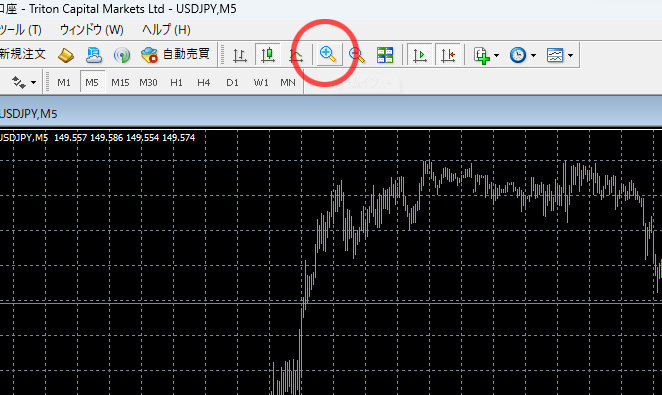Open the ウィンドウ (W) menu

pyautogui.click(x=92, y=30)
